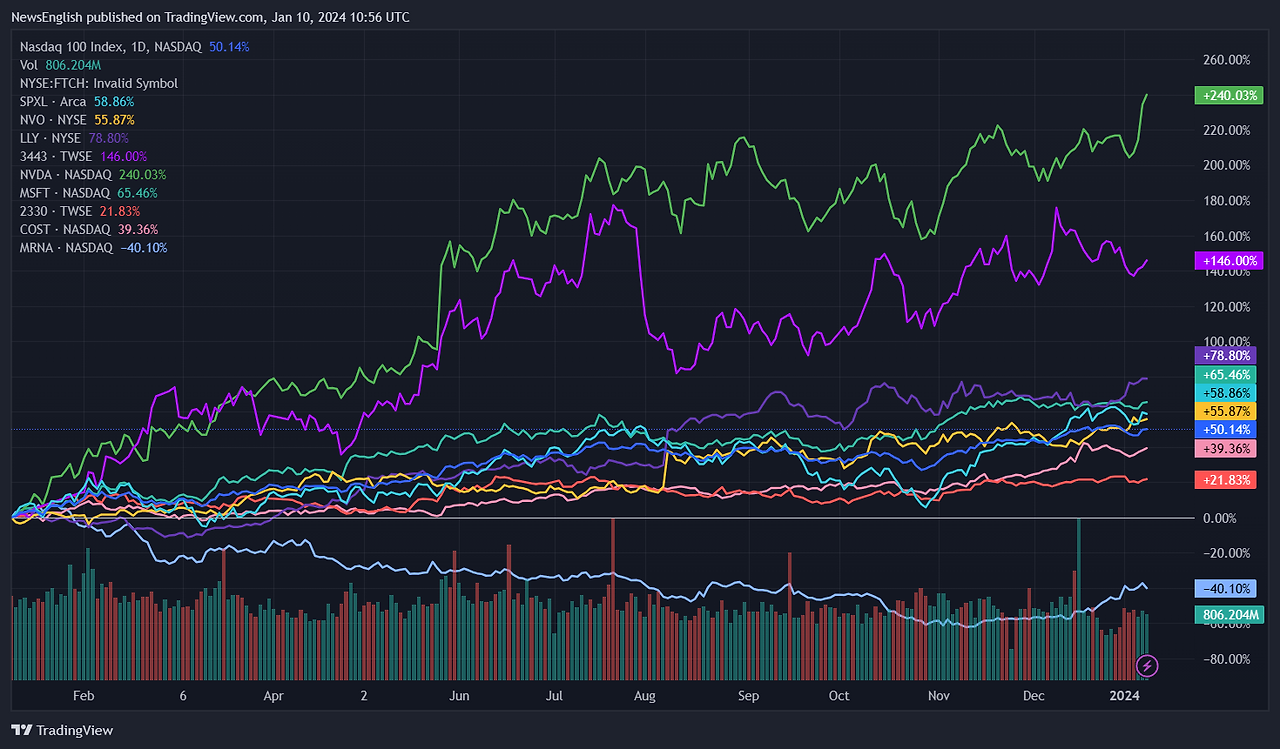1280x749 pixels.
Task: Click the purple lightning bolt icon on the chart
Action: (x=1146, y=666)
